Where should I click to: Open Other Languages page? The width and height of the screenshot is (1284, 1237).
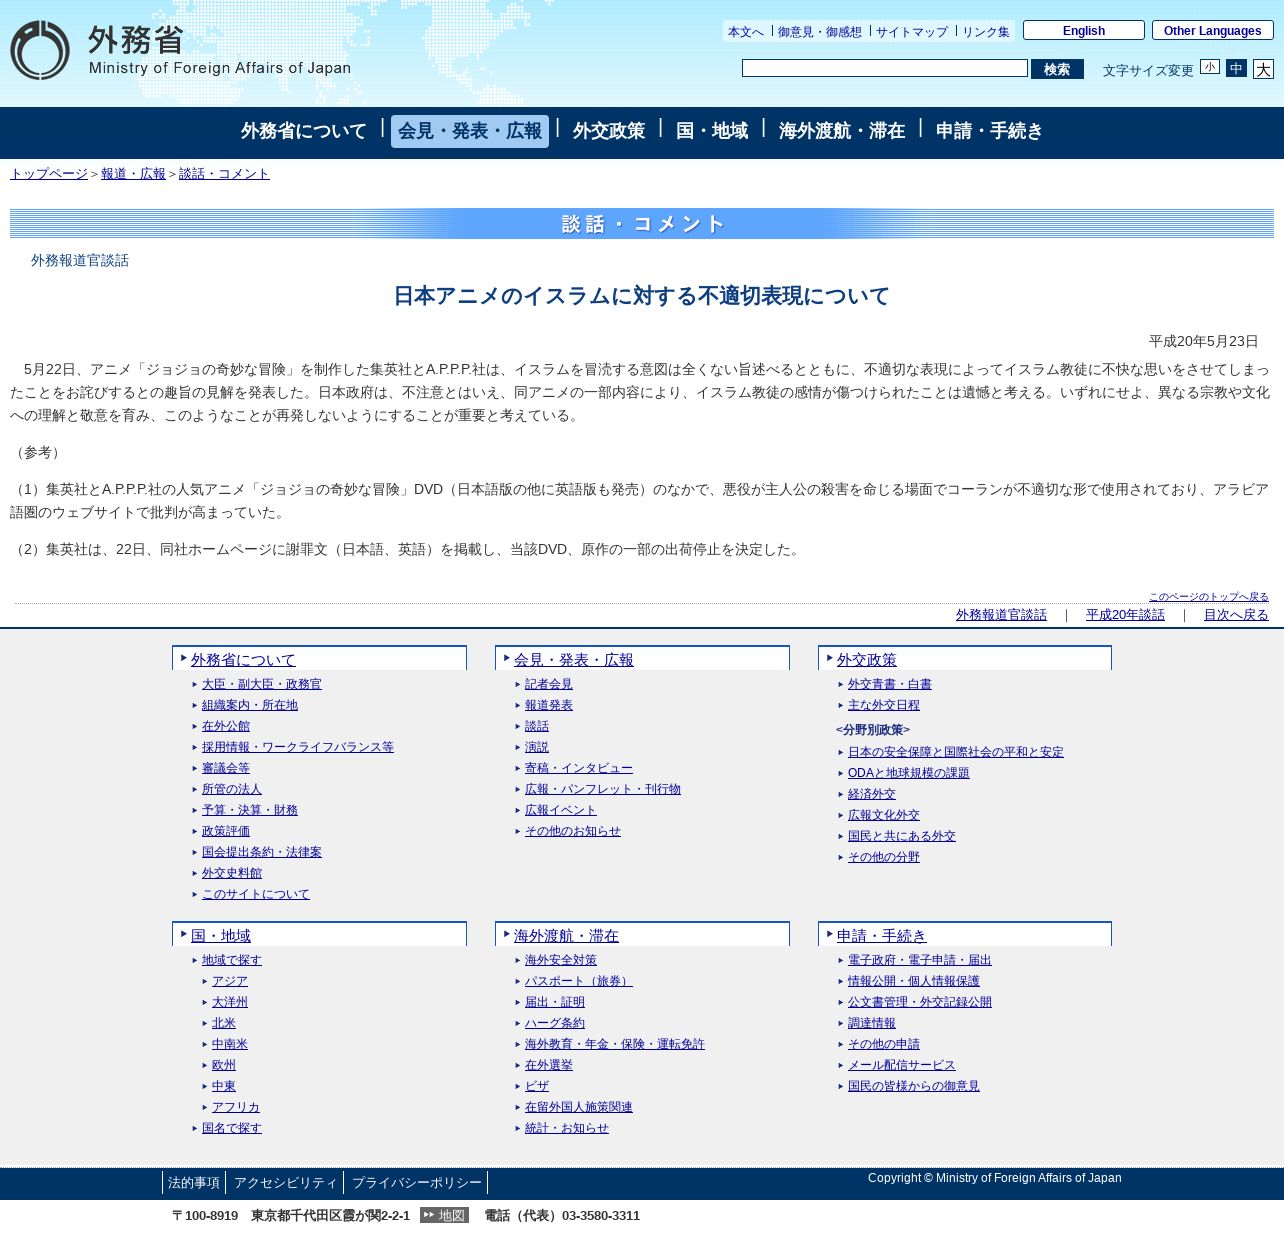(x=1213, y=30)
